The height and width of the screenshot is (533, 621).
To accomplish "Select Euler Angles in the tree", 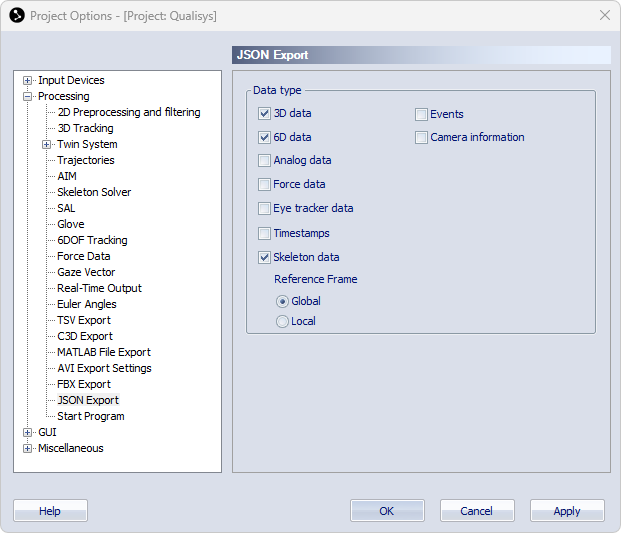I will (87, 305).
